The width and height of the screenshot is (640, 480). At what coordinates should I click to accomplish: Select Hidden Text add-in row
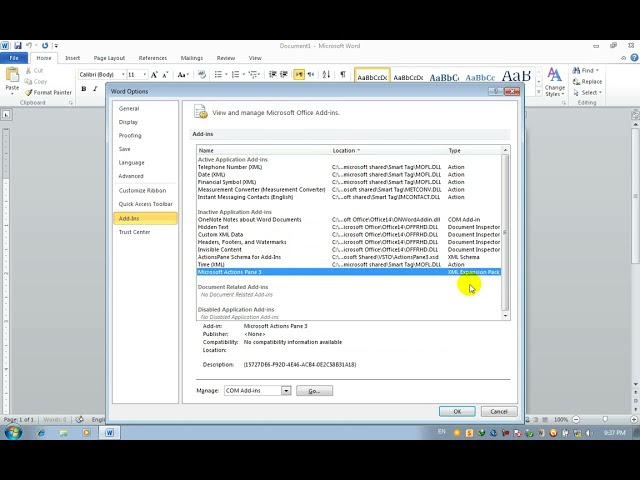click(x=349, y=227)
